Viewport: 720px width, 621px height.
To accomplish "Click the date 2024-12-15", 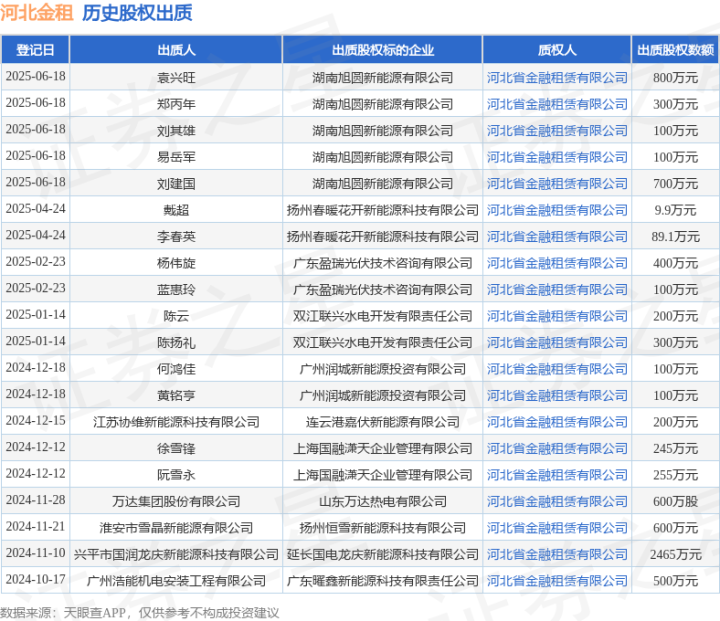I will 35,420.
